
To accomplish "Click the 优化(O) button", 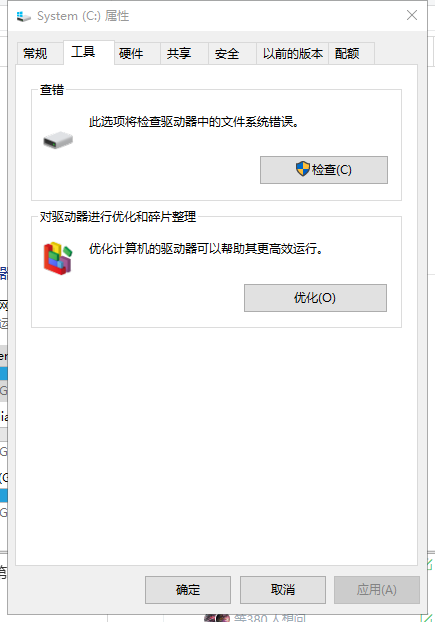I will (315, 298).
